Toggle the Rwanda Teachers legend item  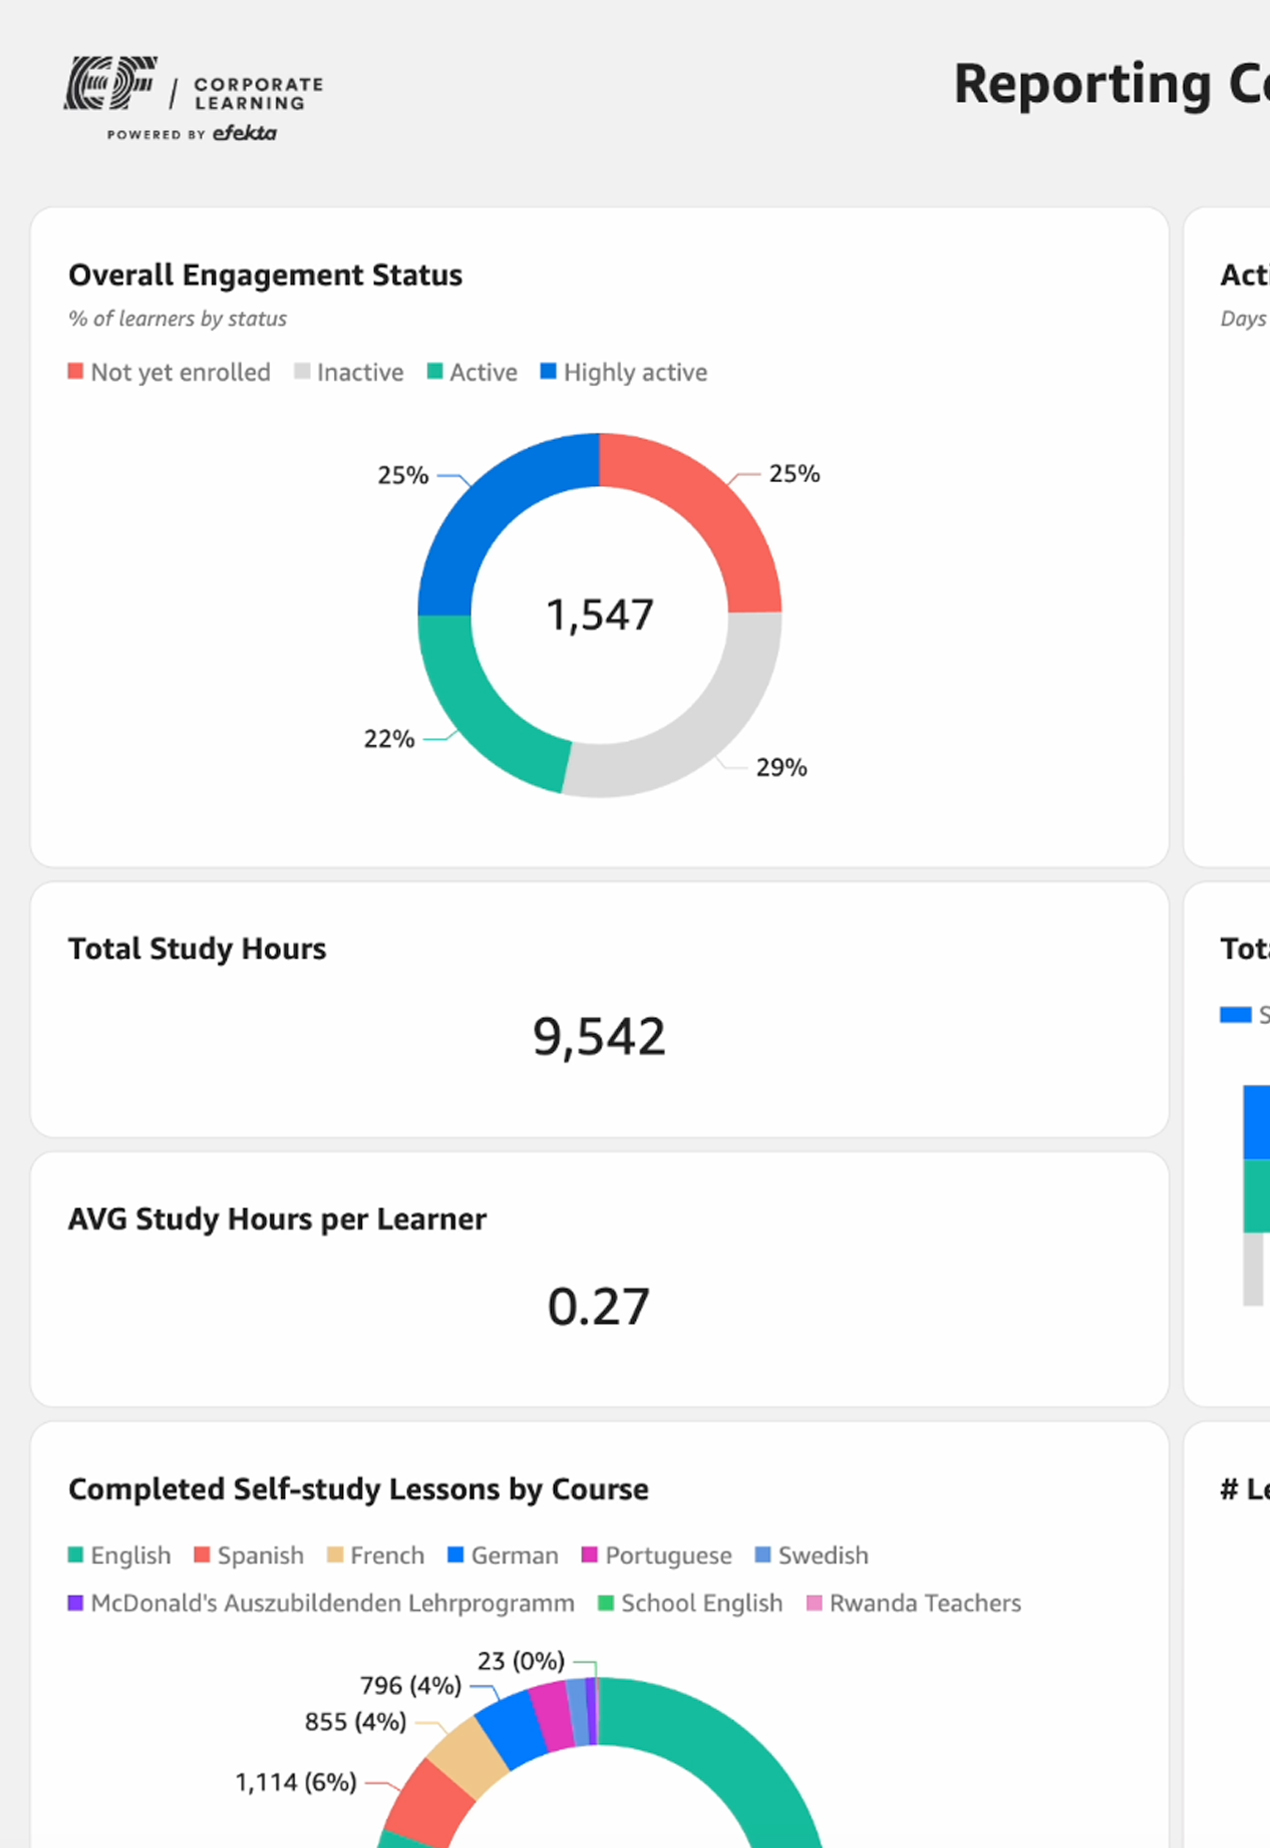click(x=914, y=1603)
